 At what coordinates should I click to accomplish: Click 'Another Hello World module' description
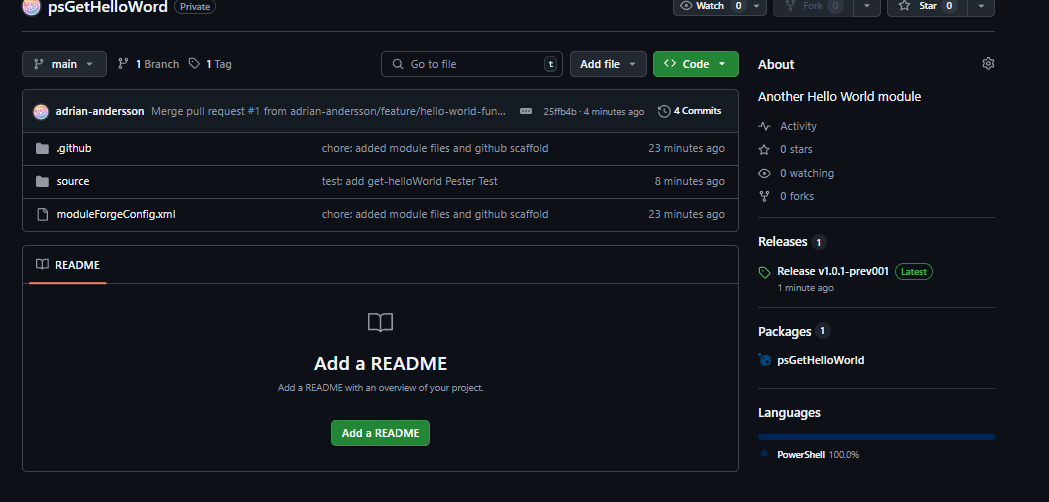point(840,96)
